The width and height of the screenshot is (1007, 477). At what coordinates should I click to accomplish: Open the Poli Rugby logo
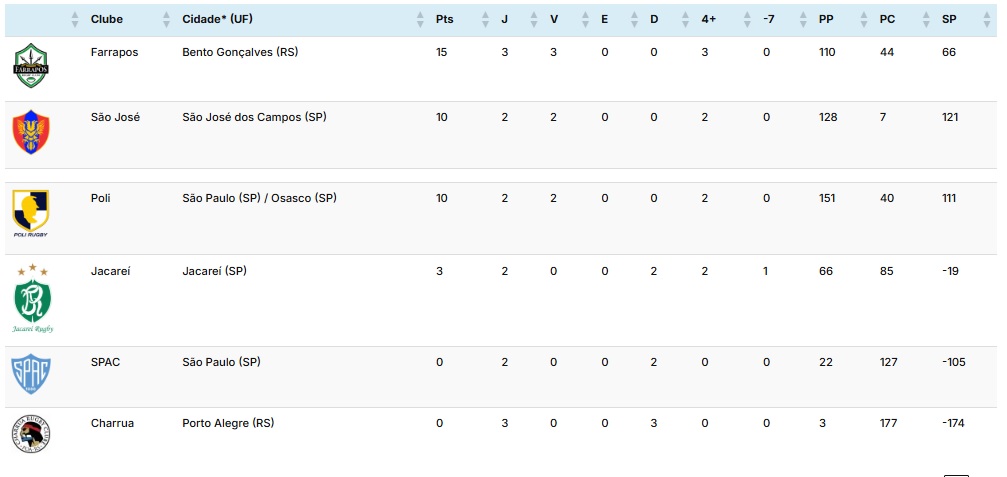[31, 213]
